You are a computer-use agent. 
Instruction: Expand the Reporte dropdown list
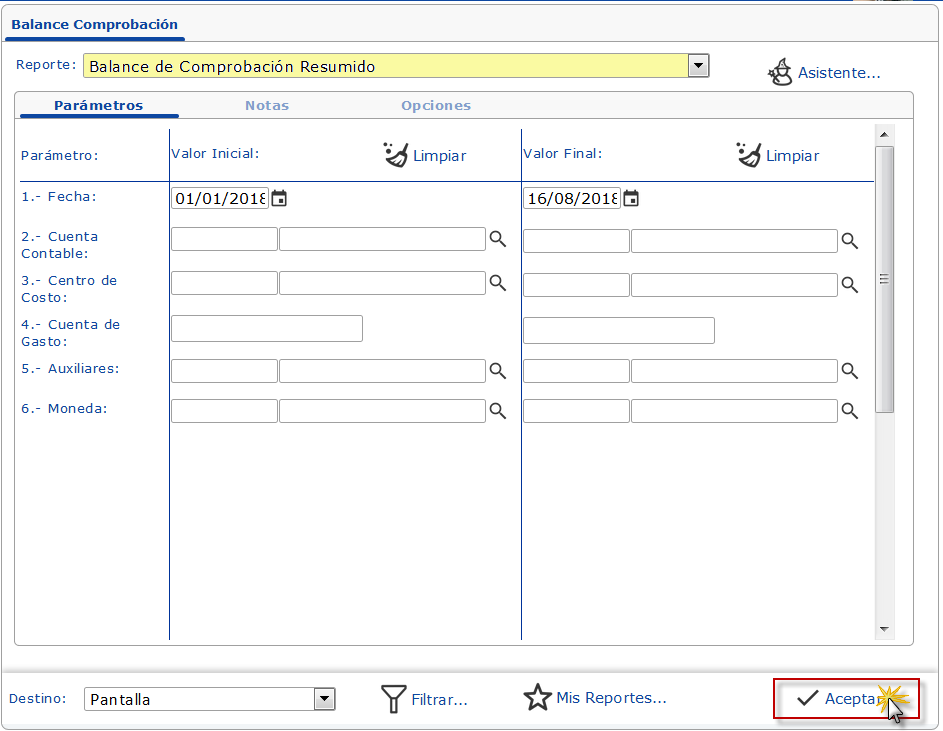tap(699, 66)
